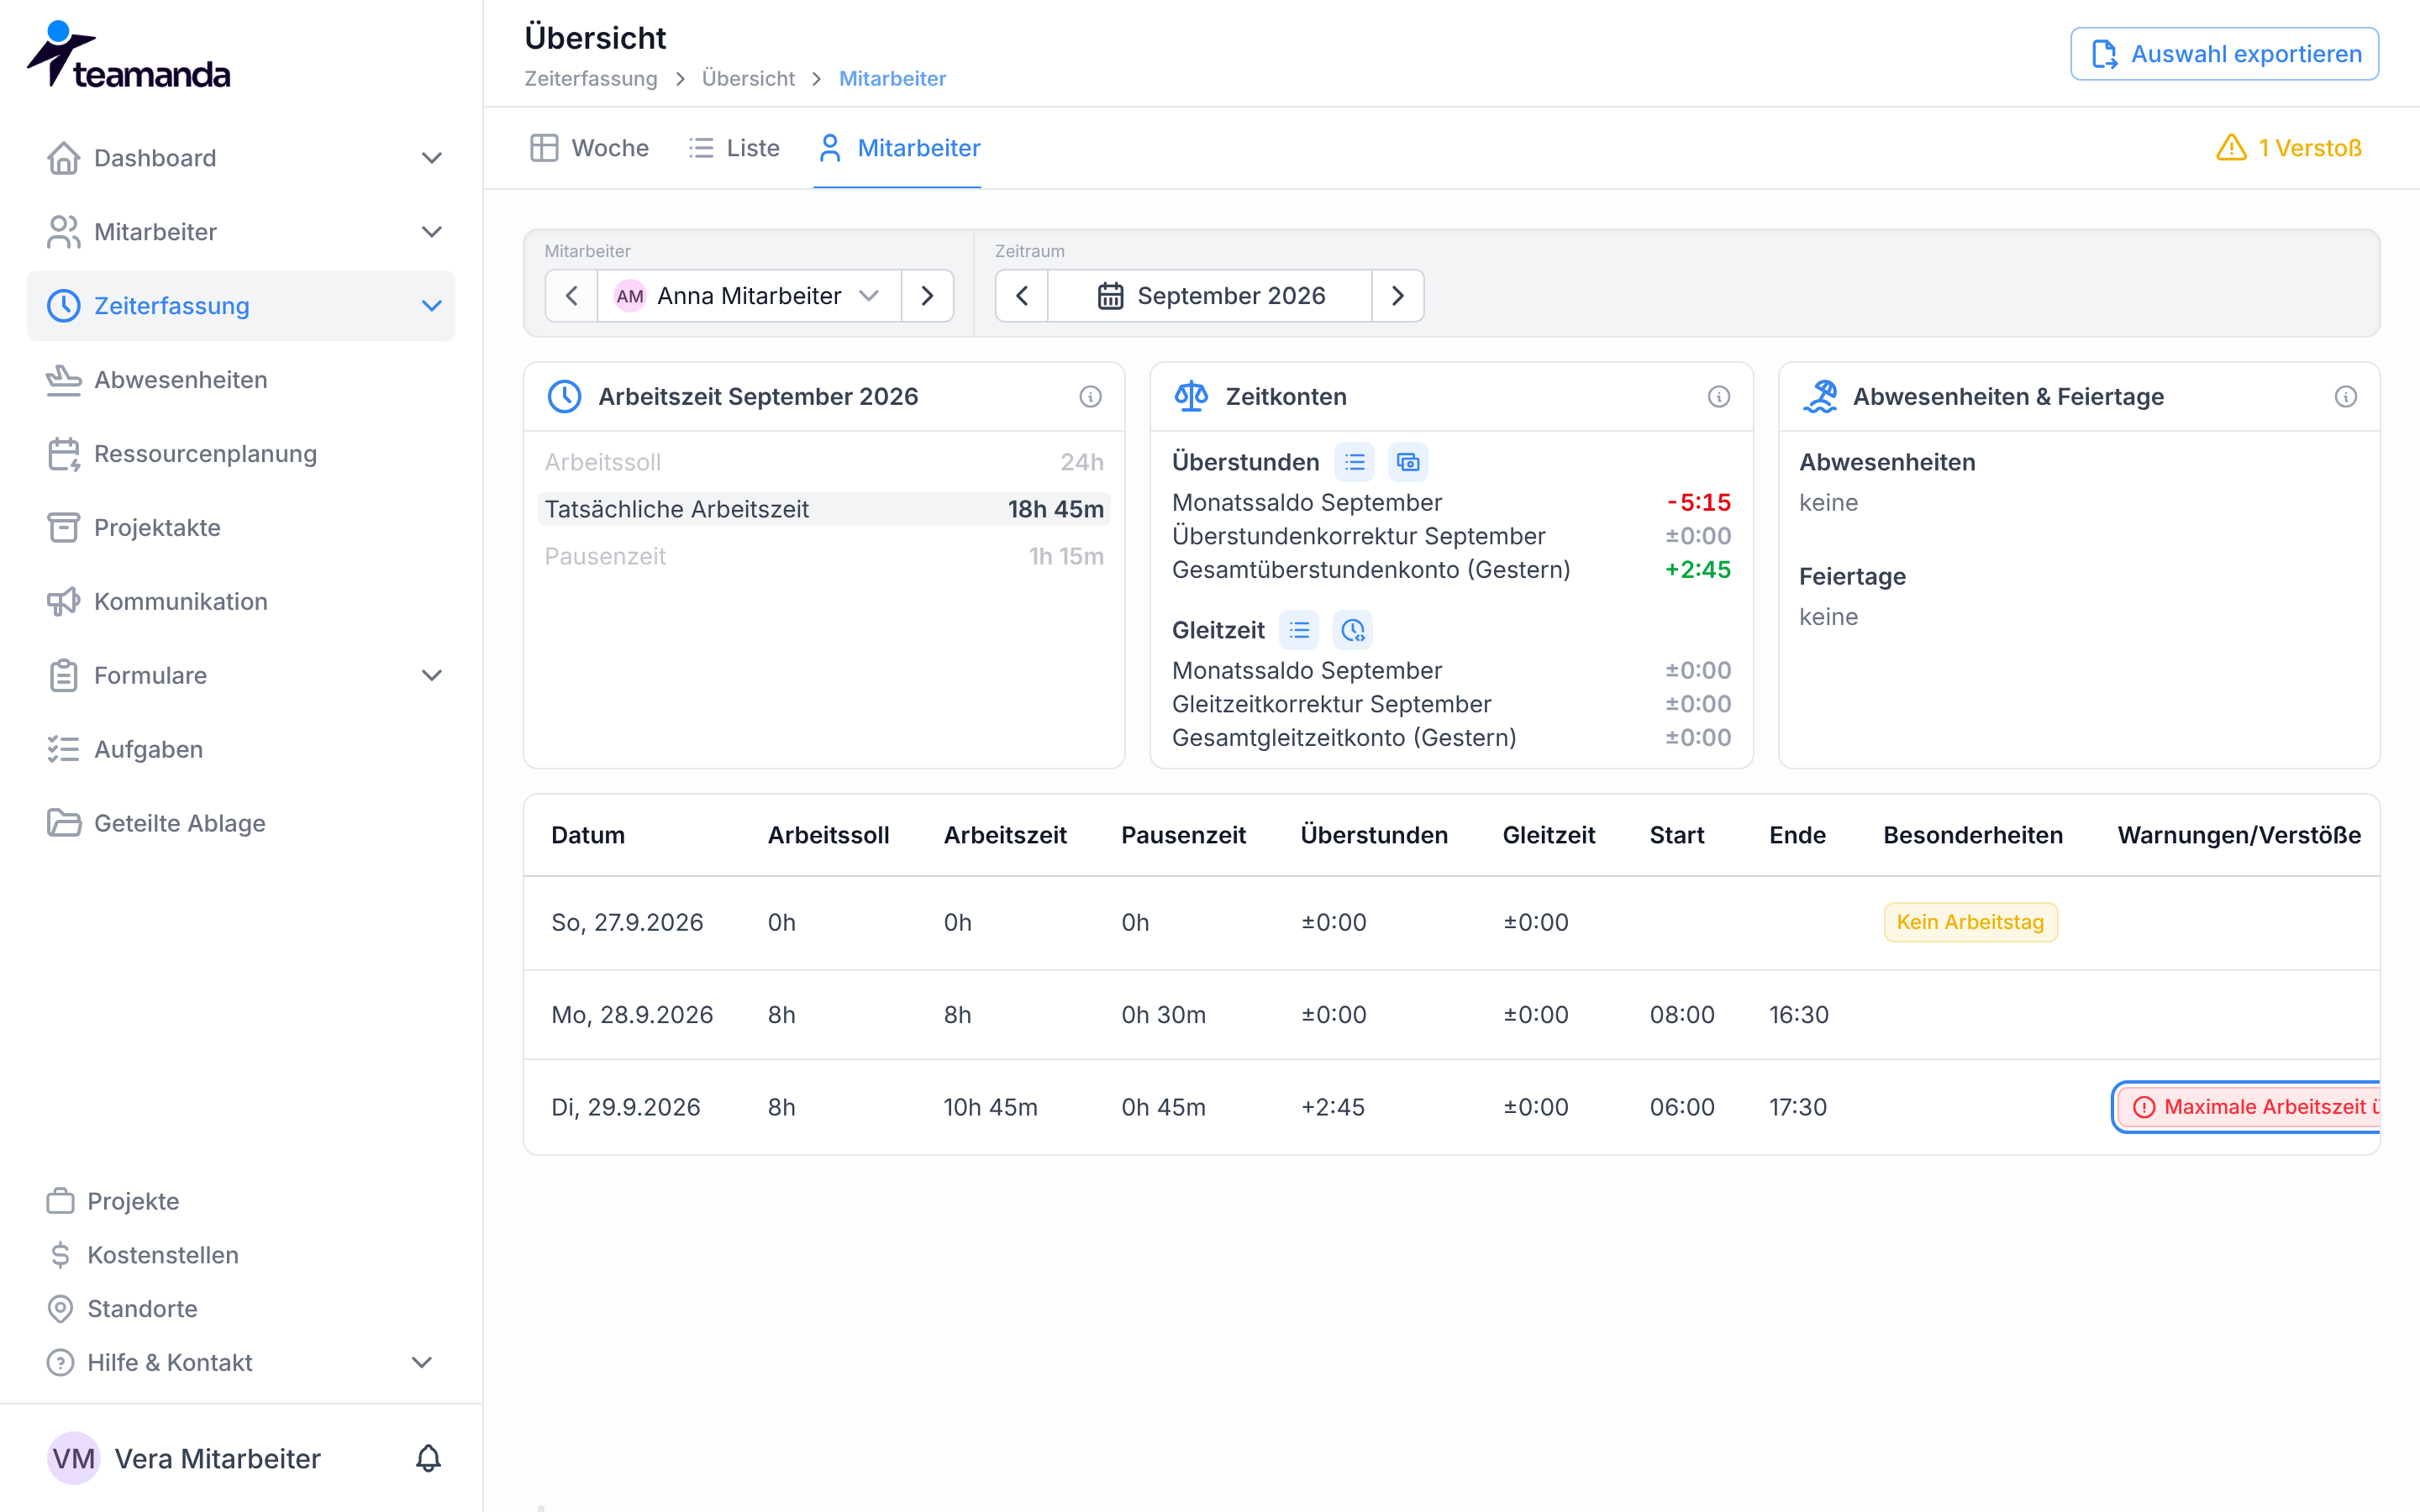Viewport: 2420px width, 1512px height.
Task: Open the September 2026 date picker
Action: coord(1210,296)
